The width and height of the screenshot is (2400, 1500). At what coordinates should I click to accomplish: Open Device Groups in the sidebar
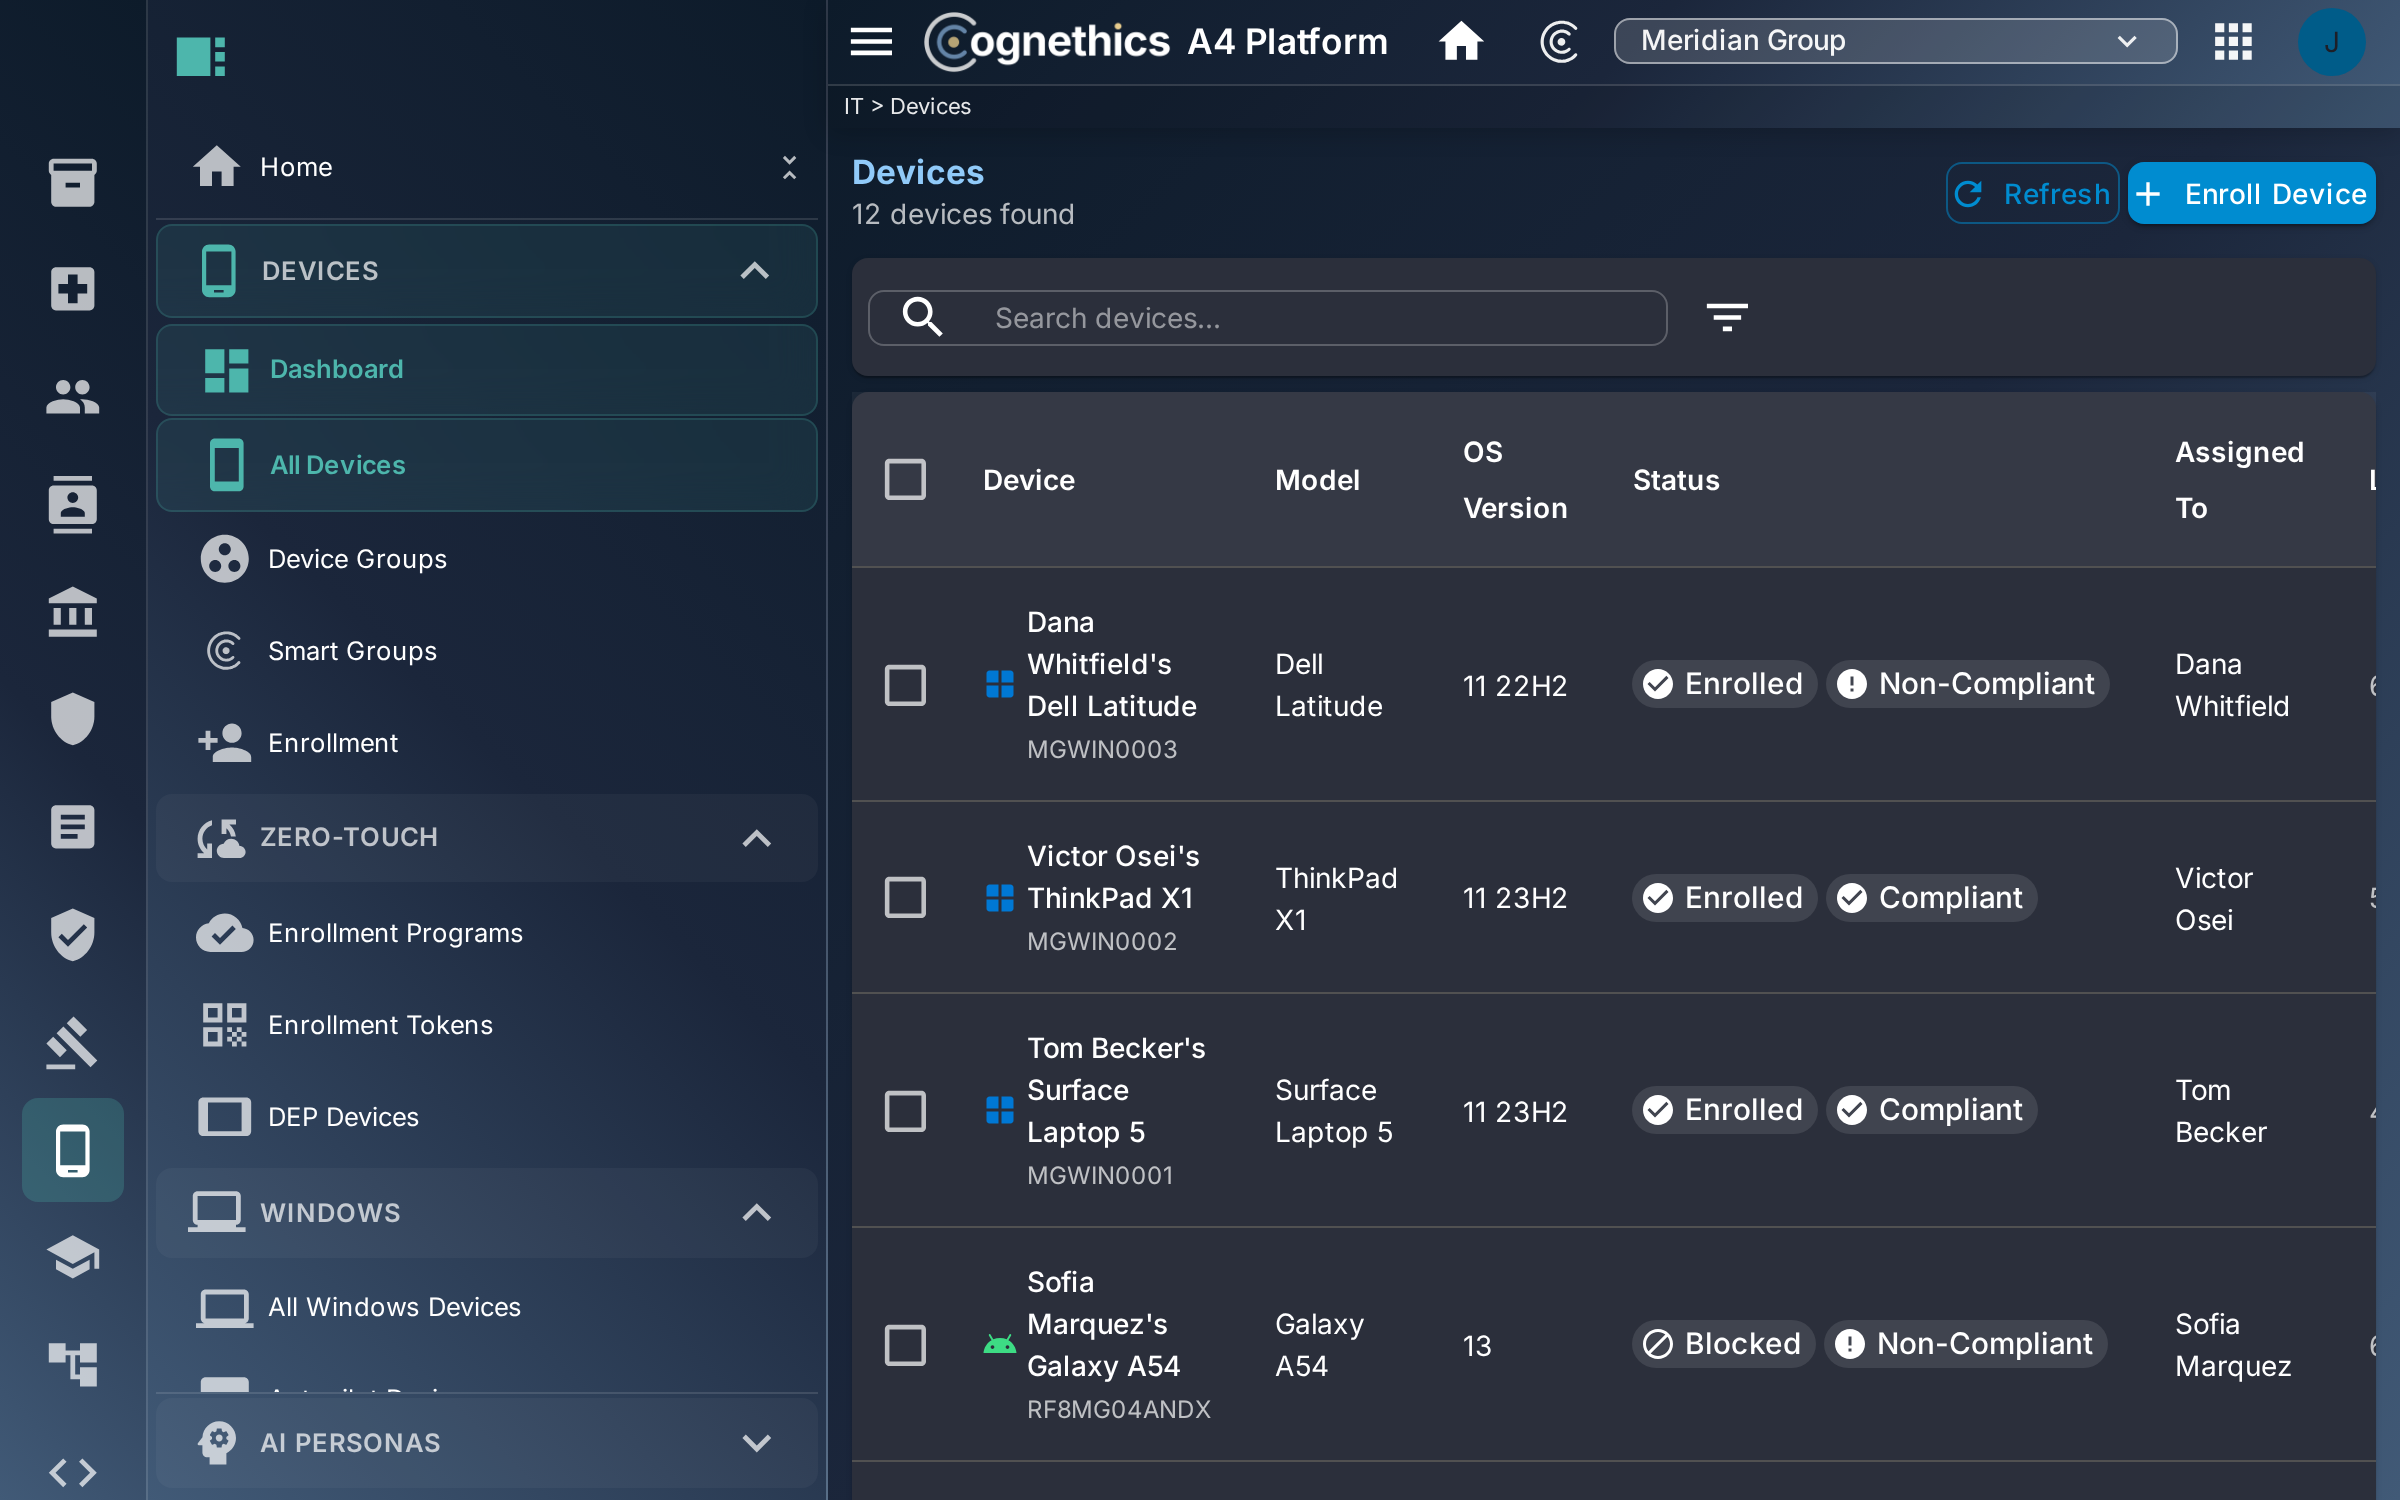(357, 559)
